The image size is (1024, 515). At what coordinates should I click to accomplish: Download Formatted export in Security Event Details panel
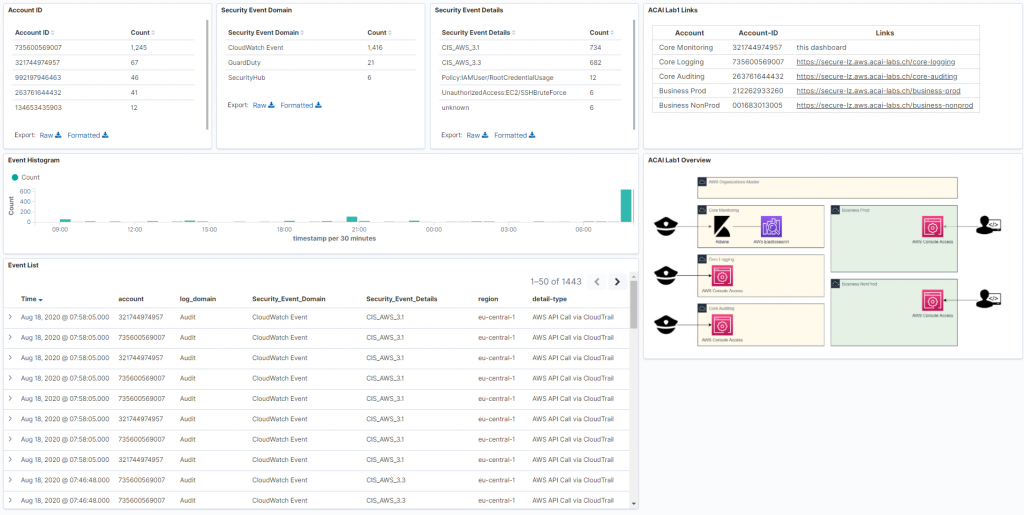[515, 135]
